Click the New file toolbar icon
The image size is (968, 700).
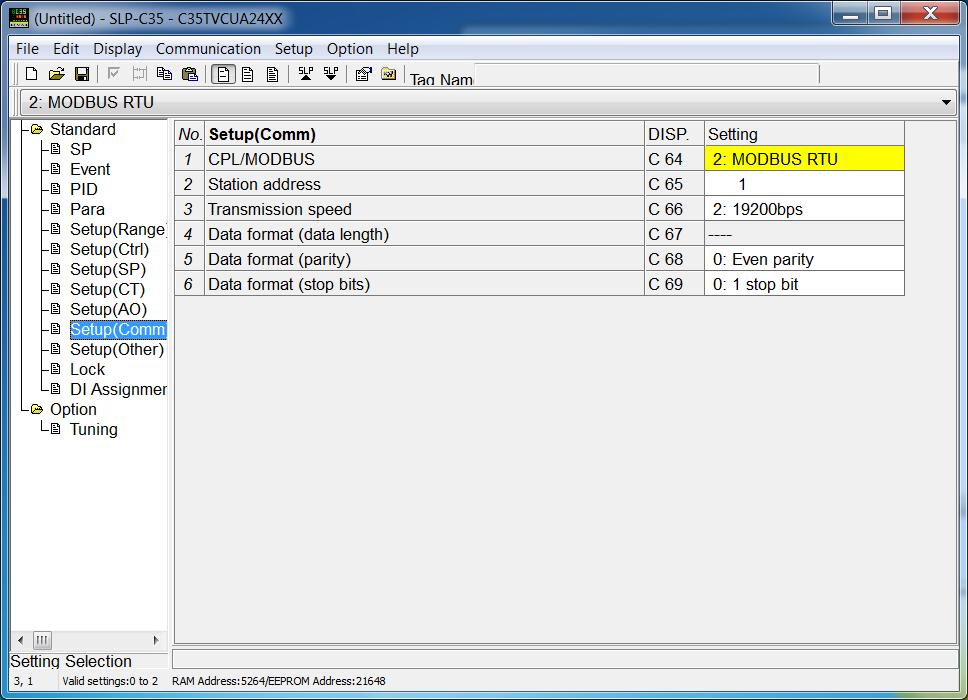(x=31, y=74)
